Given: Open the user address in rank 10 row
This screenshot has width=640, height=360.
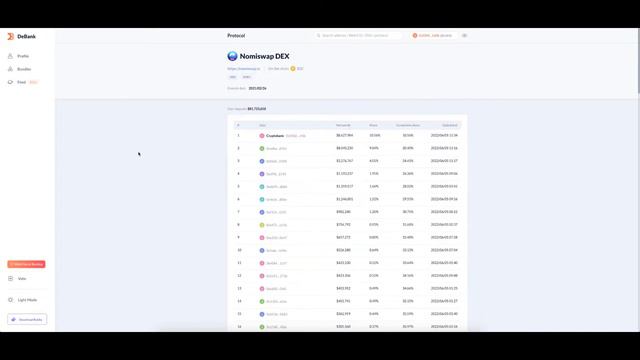Looking at the screenshot, I should [x=276, y=250].
